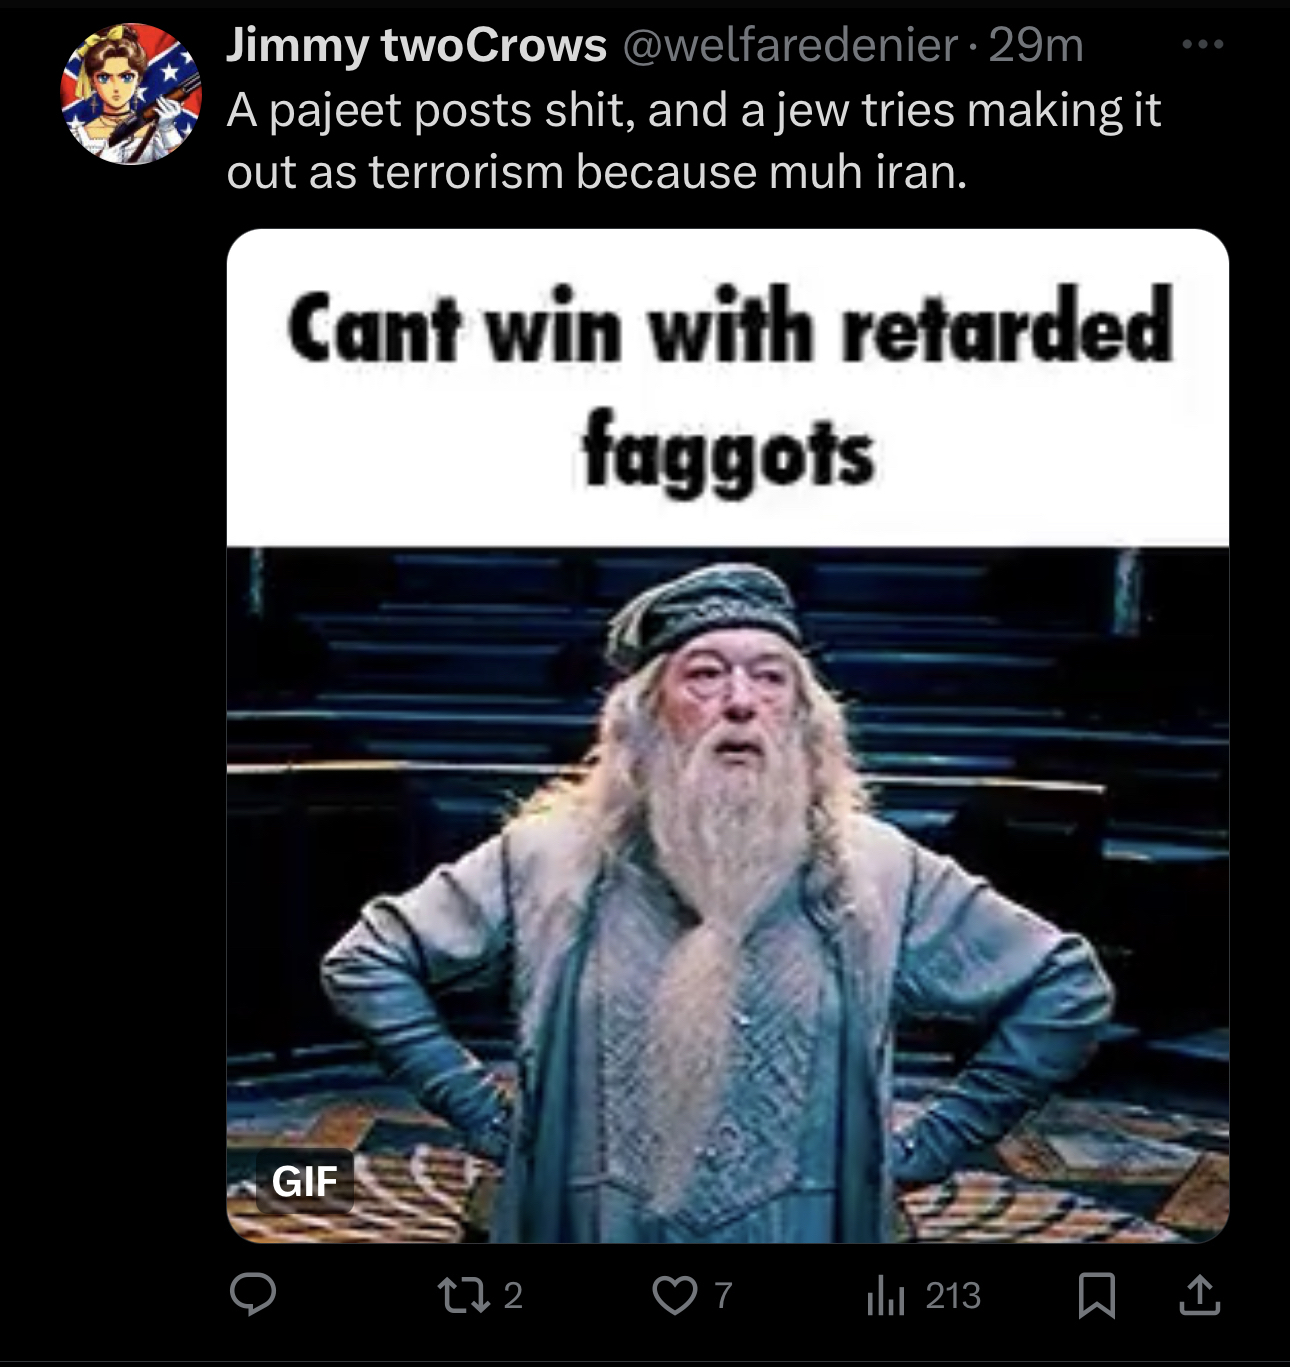The width and height of the screenshot is (1290, 1367).
Task: Click the profile avatar with the flag background
Action: coord(131,94)
